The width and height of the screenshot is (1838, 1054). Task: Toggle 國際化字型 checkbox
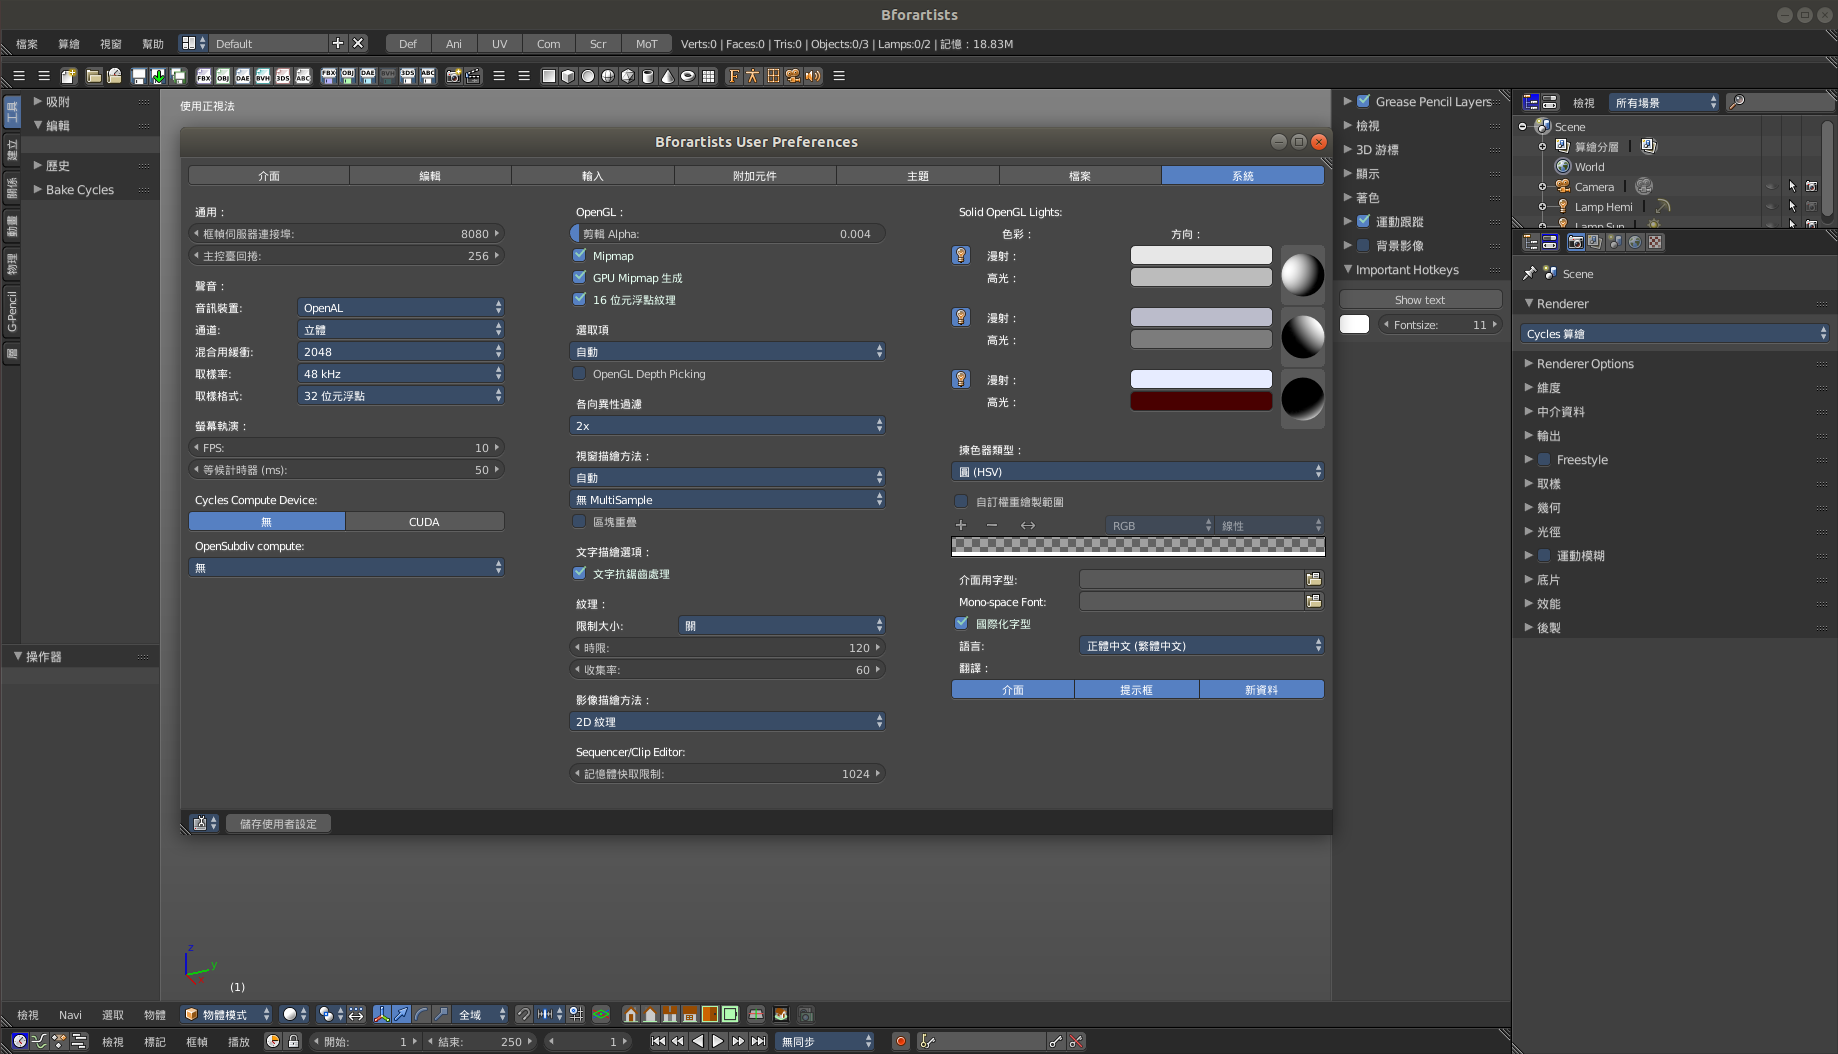tap(962, 623)
